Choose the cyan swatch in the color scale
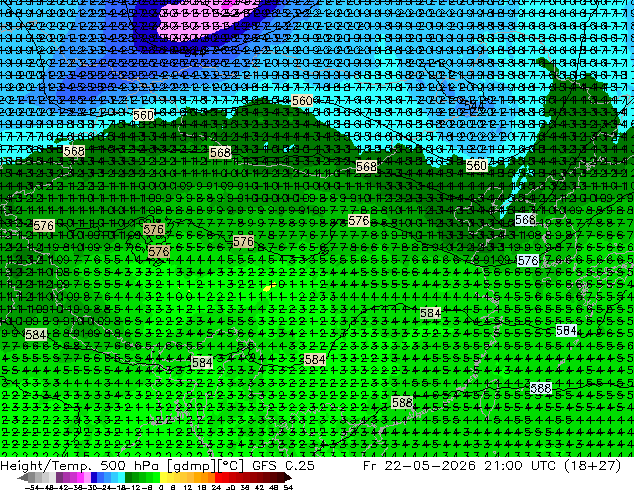This screenshot has height=490, width=634. tap(121, 477)
